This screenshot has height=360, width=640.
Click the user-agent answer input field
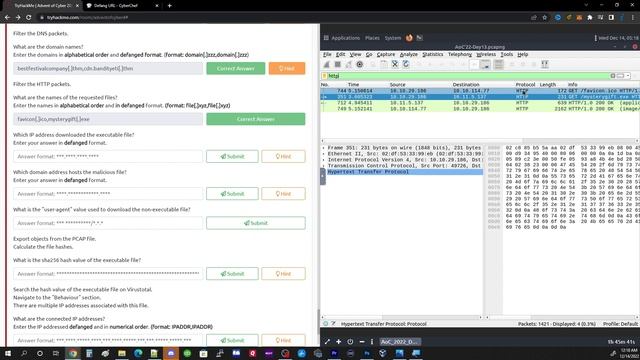tap(108, 223)
